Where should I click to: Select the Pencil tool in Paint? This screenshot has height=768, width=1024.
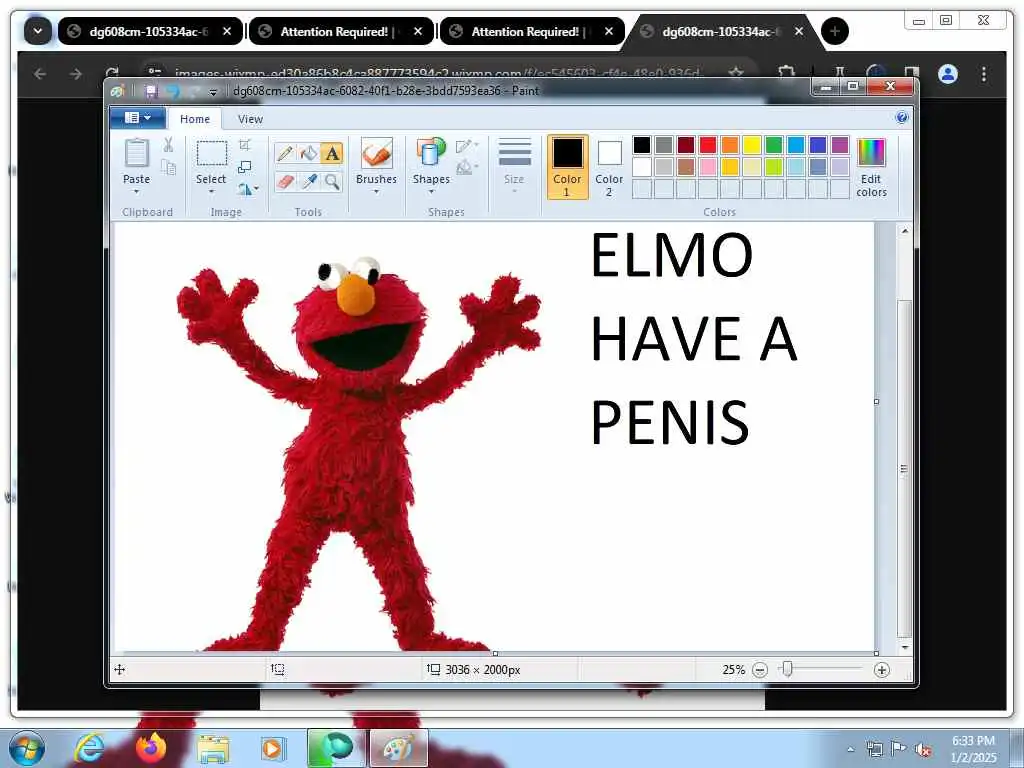coord(285,153)
